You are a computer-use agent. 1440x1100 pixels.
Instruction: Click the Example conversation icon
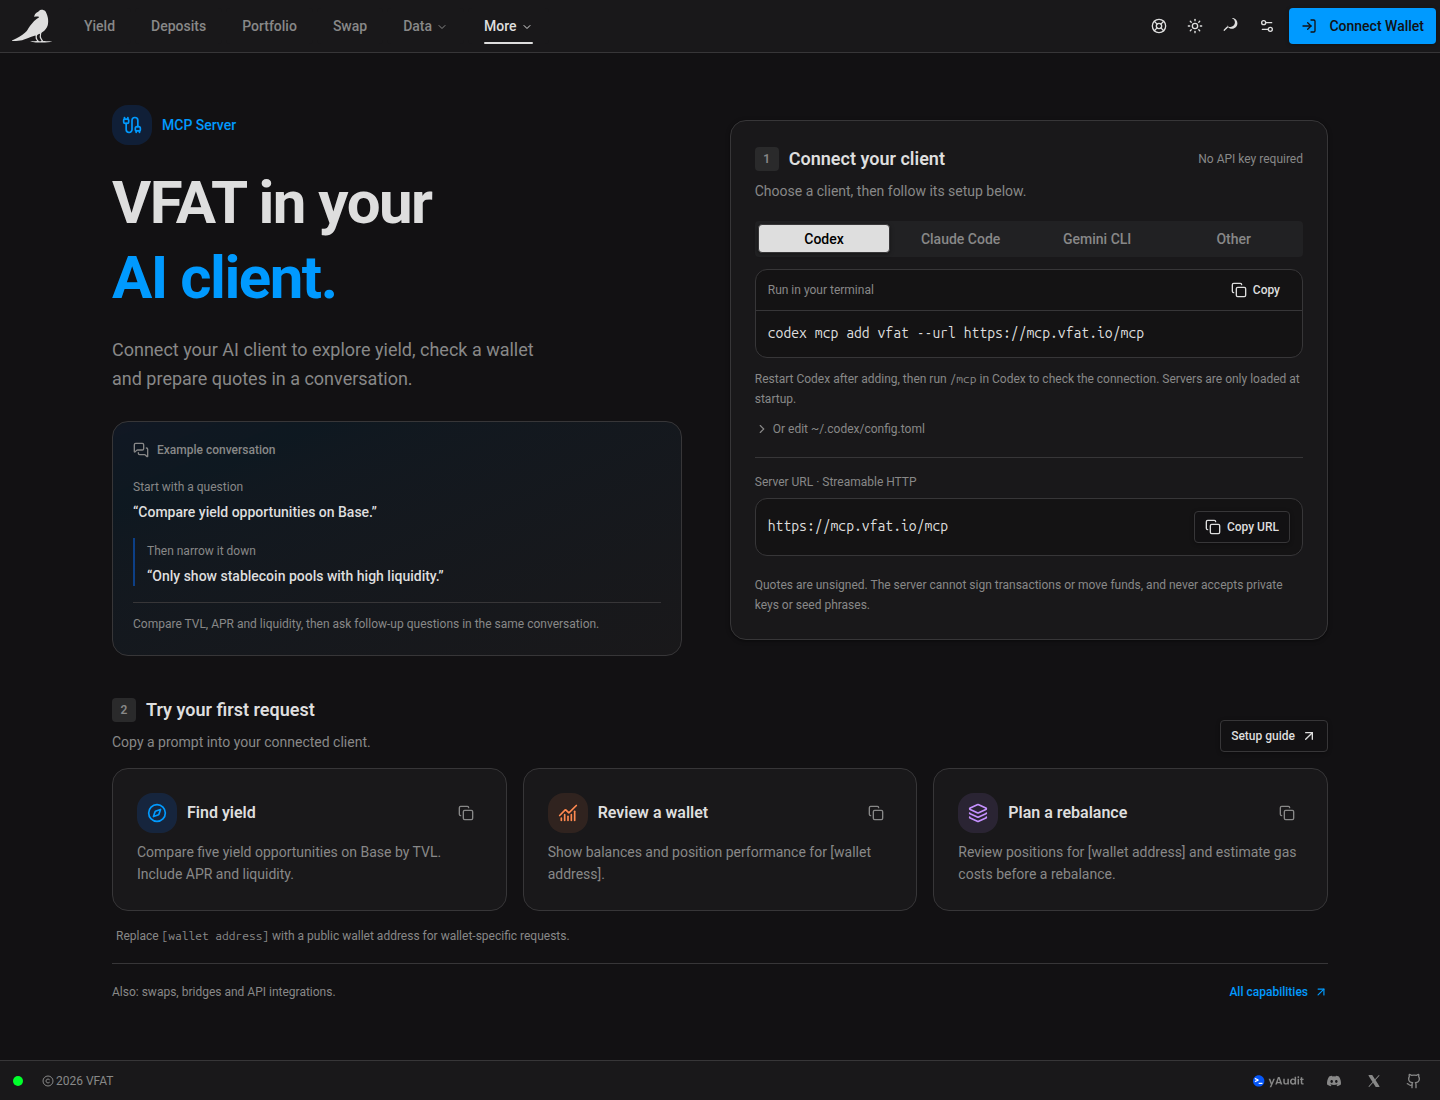pyautogui.click(x=141, y=450)
